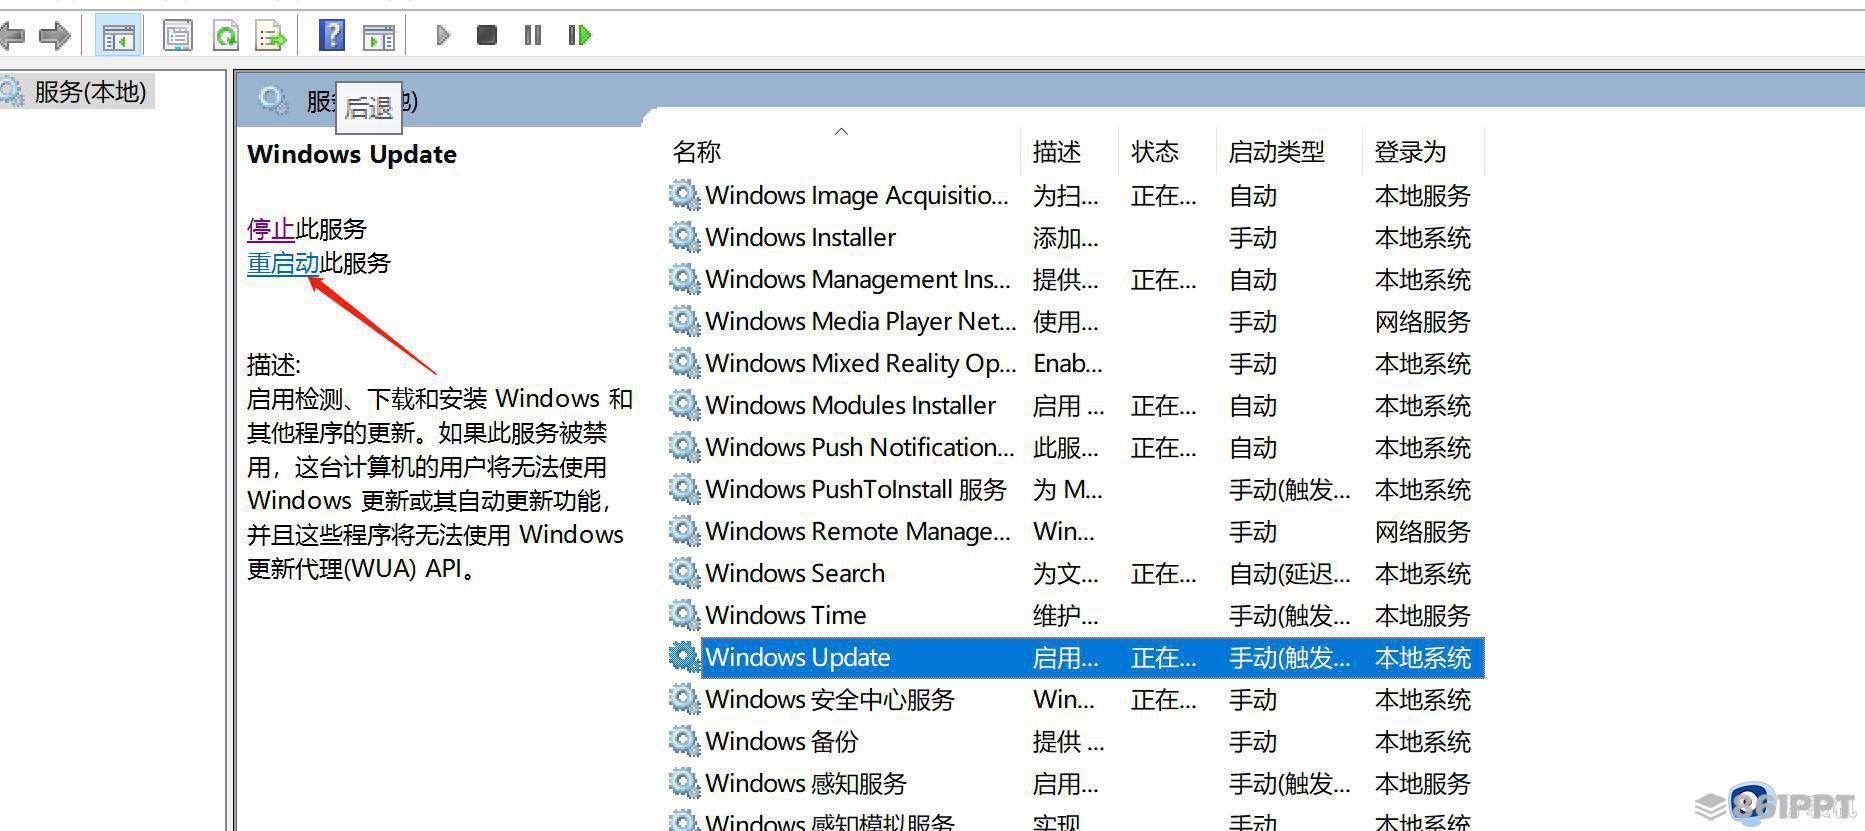
Task: Click gear icon of Windows 感知服务 row
Action: [684, 783]
